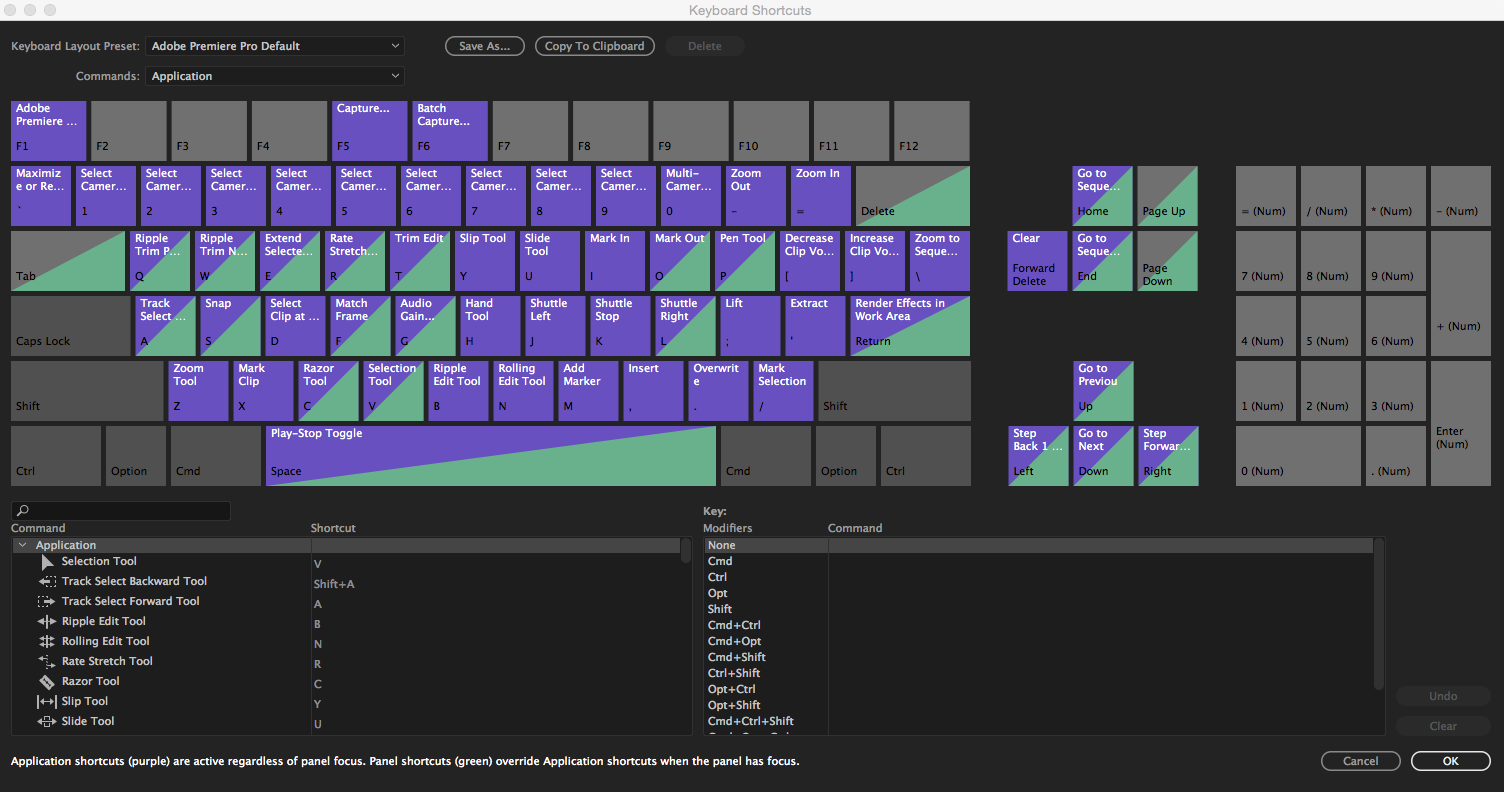Screen dimensions: 1504x792
Task: Click the U key Slide Tool
Action: pos(550,261)
